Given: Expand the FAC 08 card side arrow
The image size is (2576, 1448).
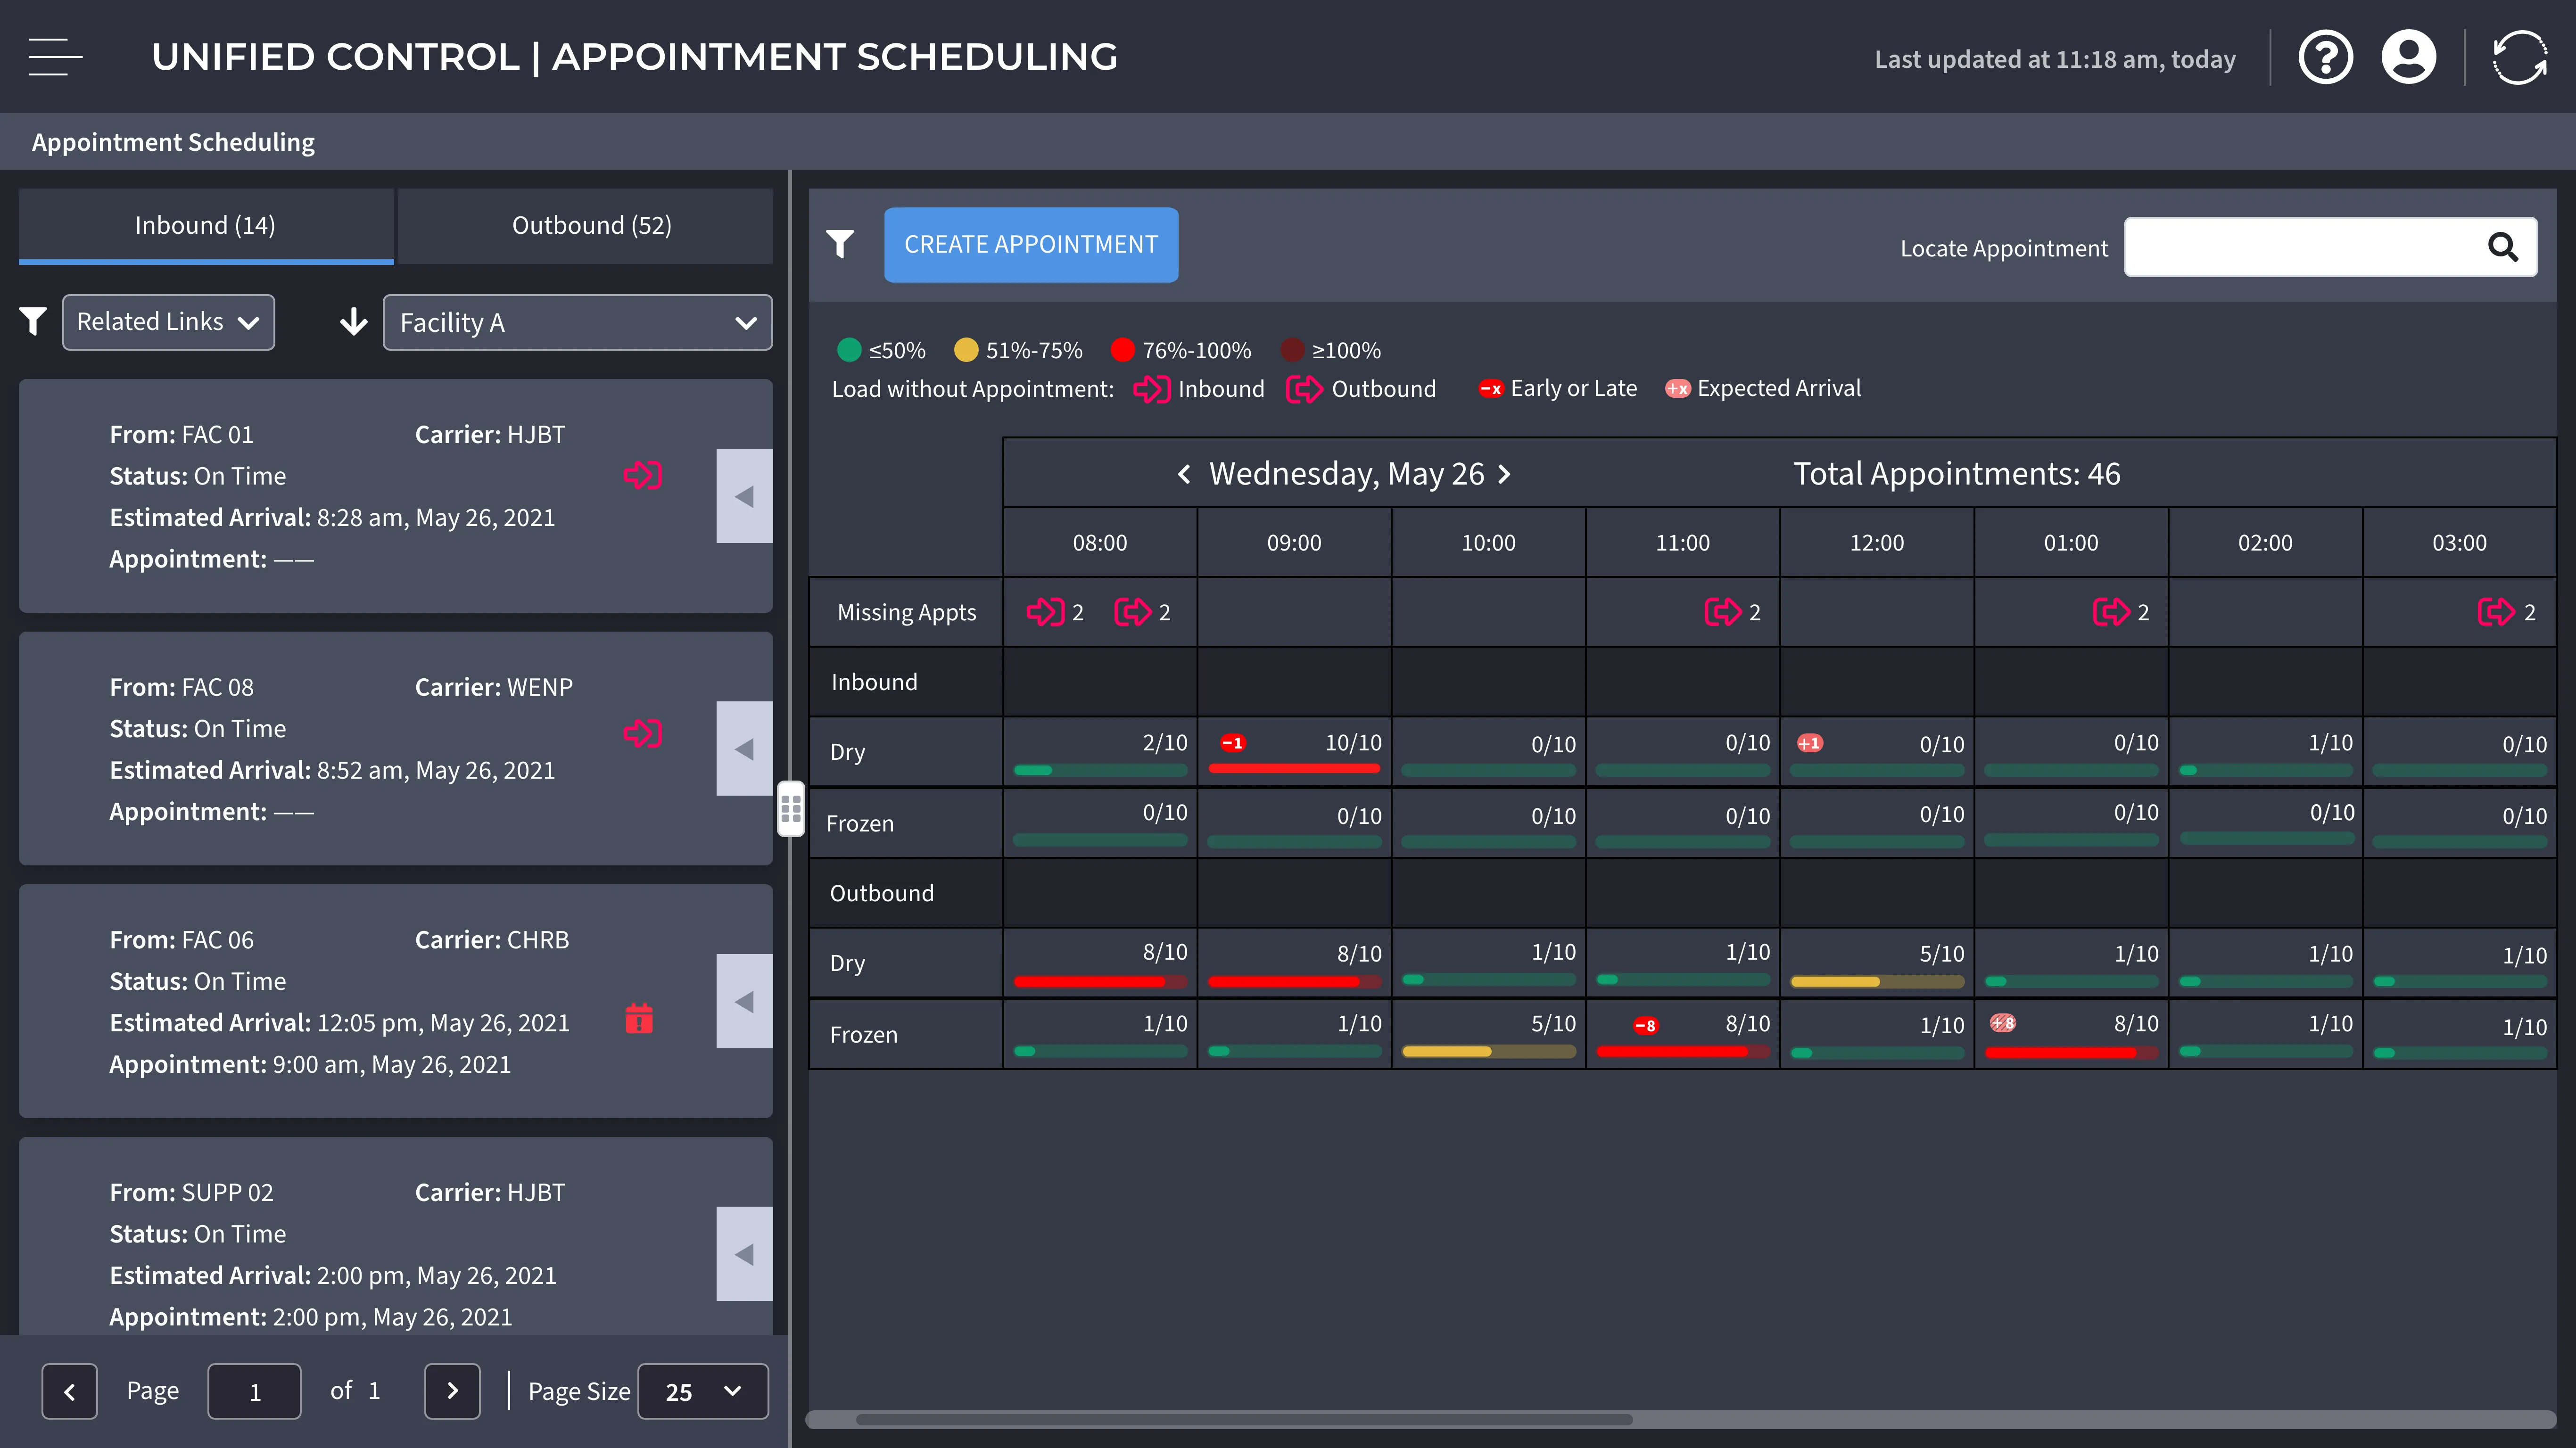Looking at the screenshot, I should click(x=744, y=749).
